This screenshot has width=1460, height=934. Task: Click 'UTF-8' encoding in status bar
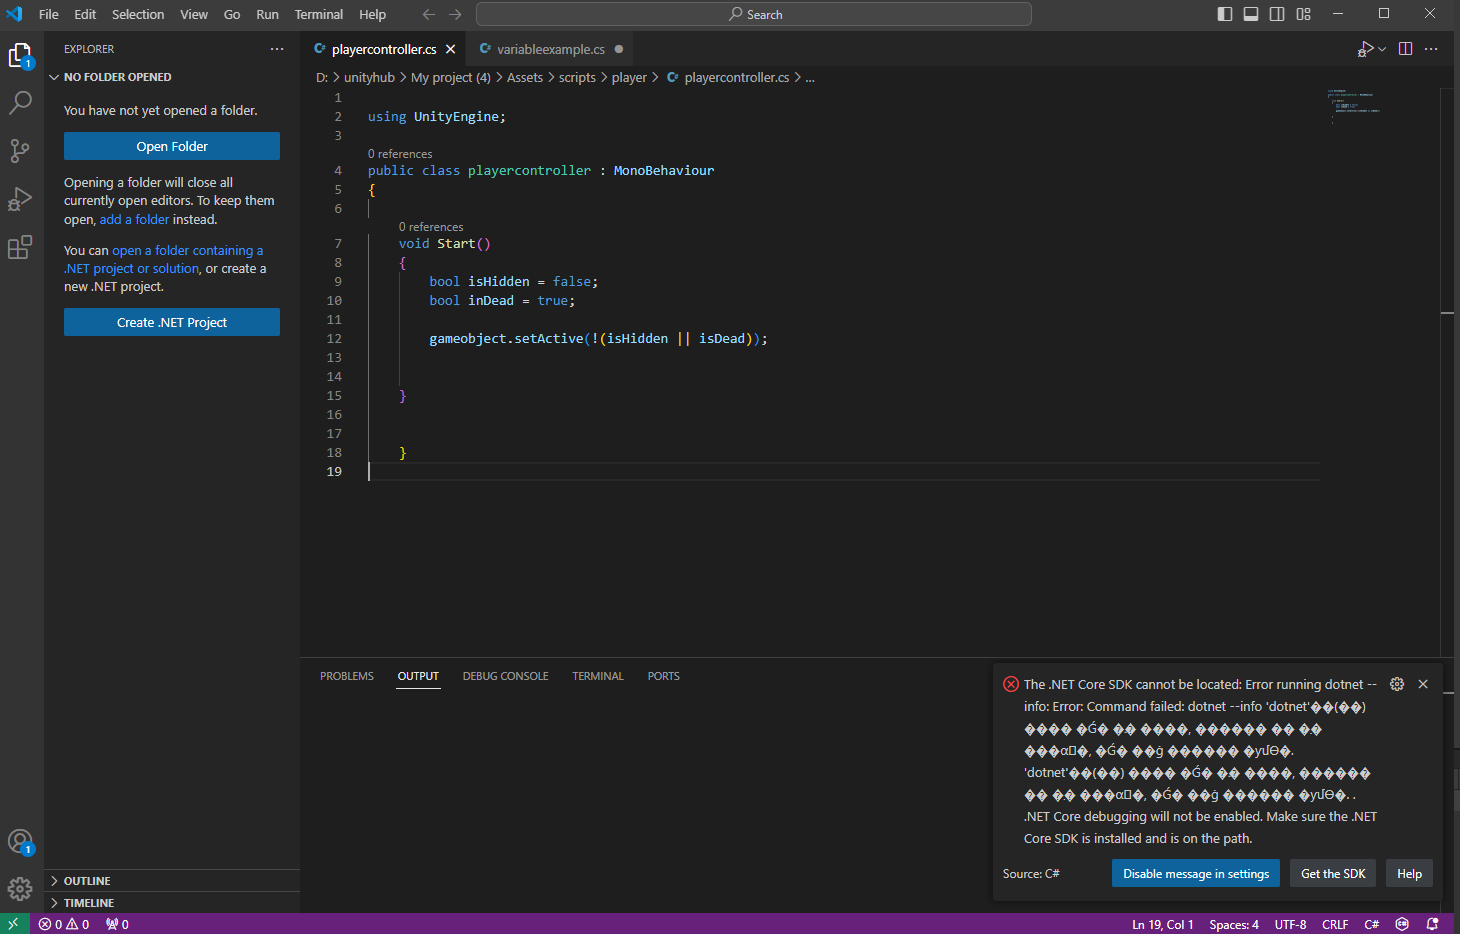tap(1290, 924)
